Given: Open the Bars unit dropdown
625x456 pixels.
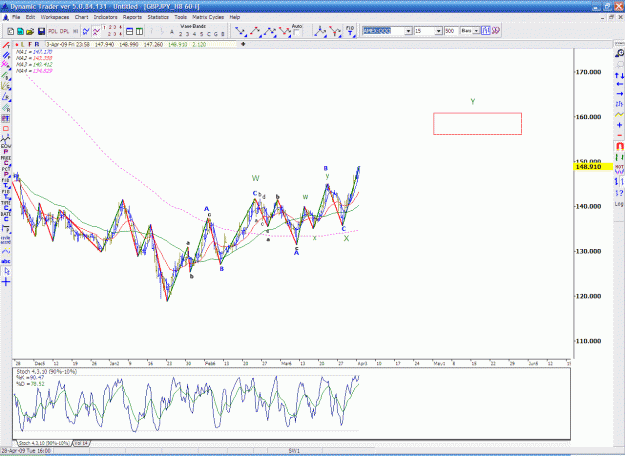Looking at the screenshot, I should click(x=476, y=31).
